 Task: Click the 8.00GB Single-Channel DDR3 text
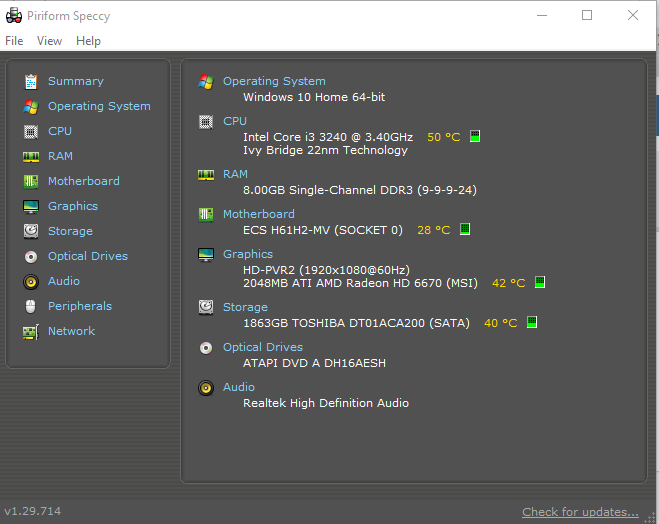(x=360, y=190)
